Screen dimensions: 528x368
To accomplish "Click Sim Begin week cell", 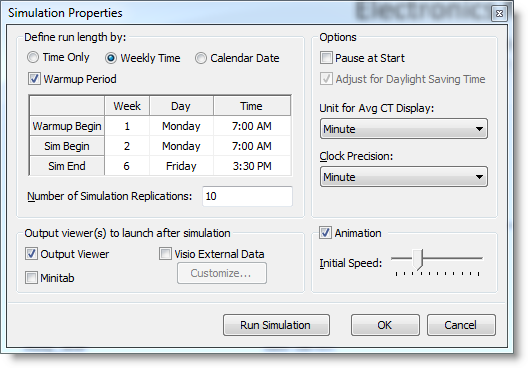I will click(x=127, y=146).
